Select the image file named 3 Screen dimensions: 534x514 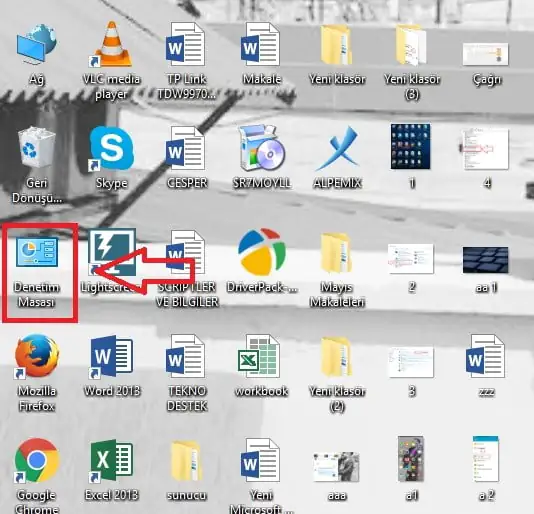pyautogui.click(x=410, y=362)
